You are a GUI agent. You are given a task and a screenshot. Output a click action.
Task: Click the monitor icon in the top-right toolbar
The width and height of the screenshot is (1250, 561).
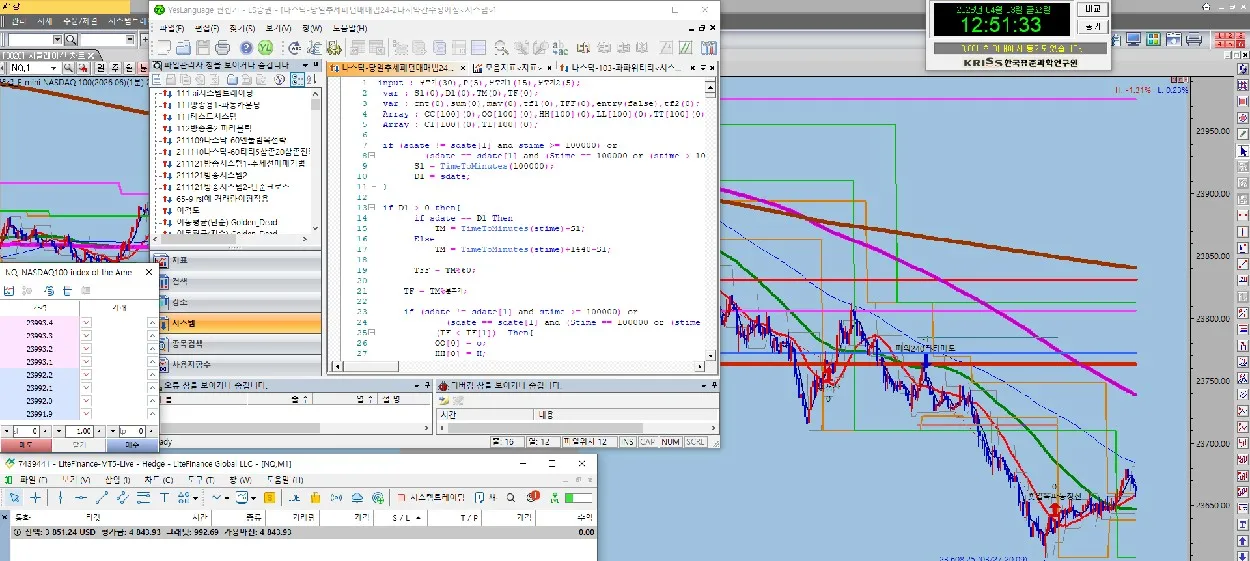click(1133, 39)
